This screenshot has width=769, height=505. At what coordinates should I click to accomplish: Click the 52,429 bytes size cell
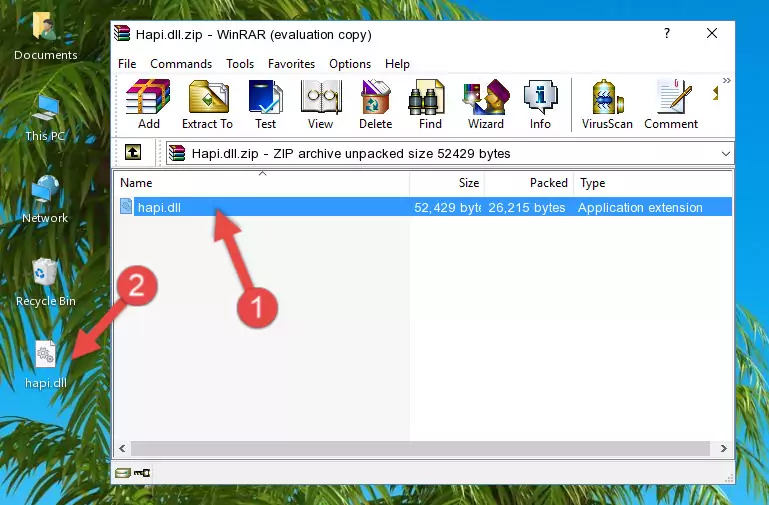[x=447, y=207]
